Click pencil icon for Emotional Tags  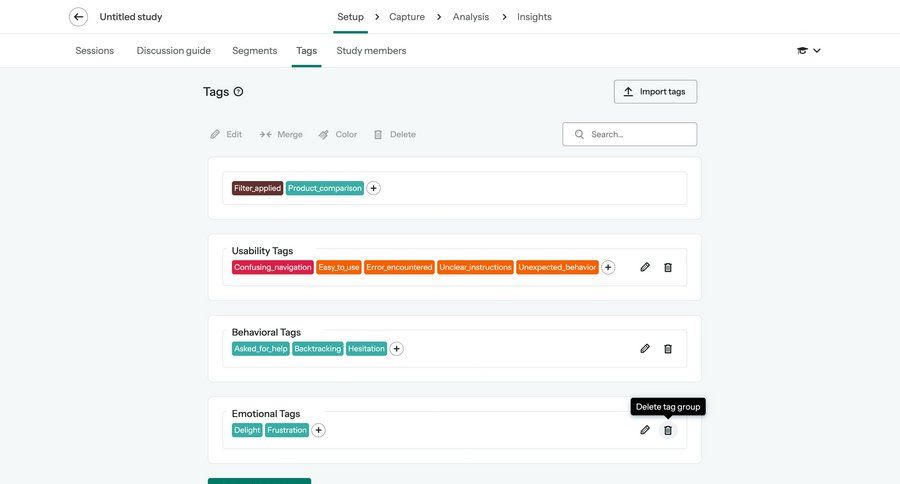(645, 430)
